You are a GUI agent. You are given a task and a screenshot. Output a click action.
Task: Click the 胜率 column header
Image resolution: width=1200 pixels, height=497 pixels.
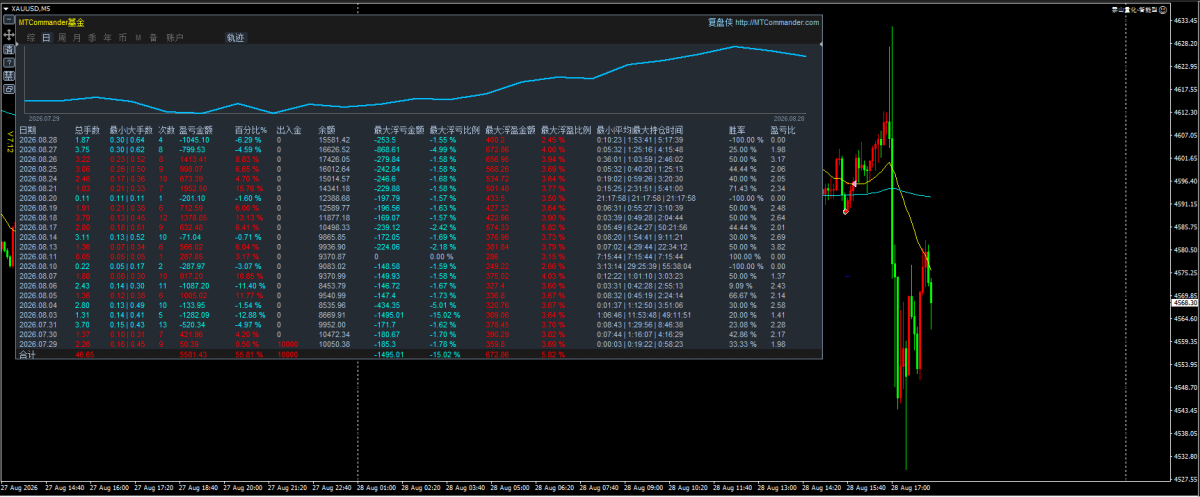coord(737,130)
